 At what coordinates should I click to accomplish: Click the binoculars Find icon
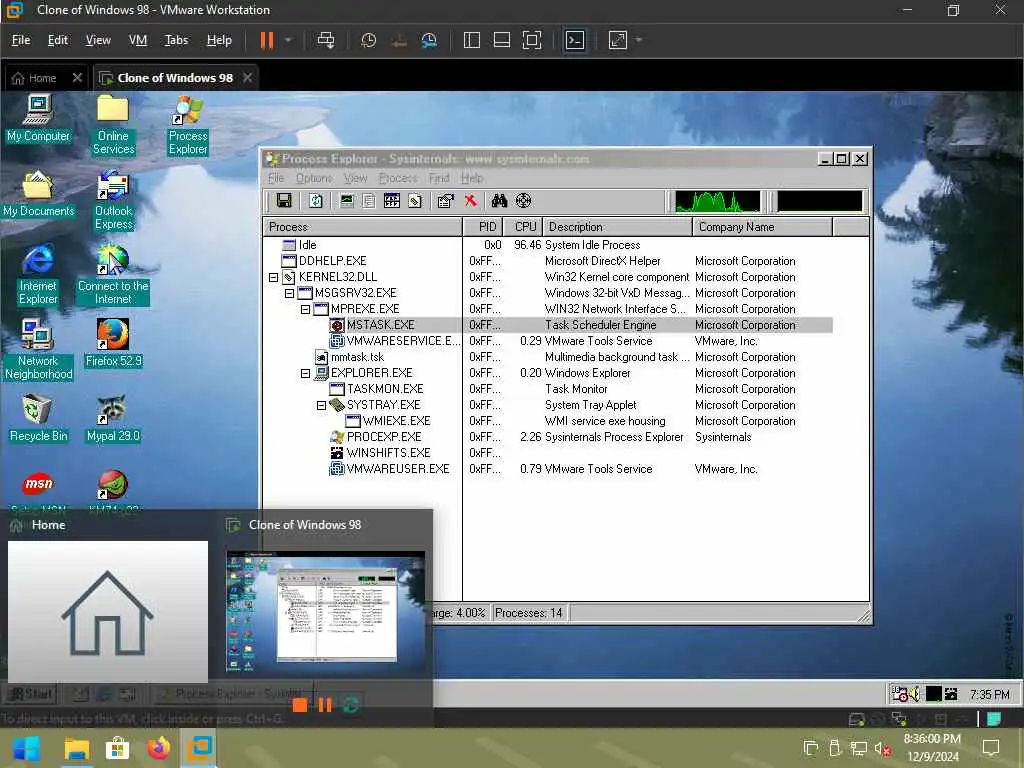point(500,200)
